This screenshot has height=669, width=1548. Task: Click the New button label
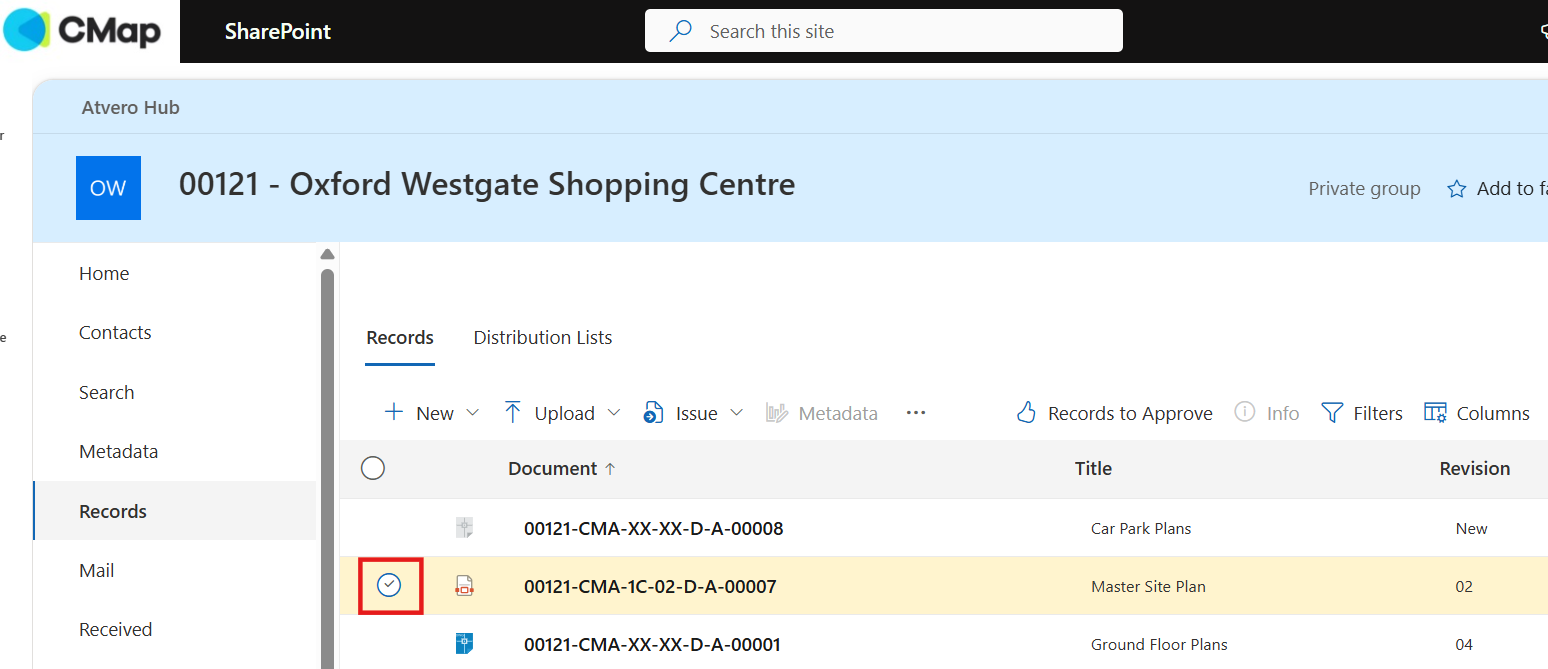(x=435, y=413)
